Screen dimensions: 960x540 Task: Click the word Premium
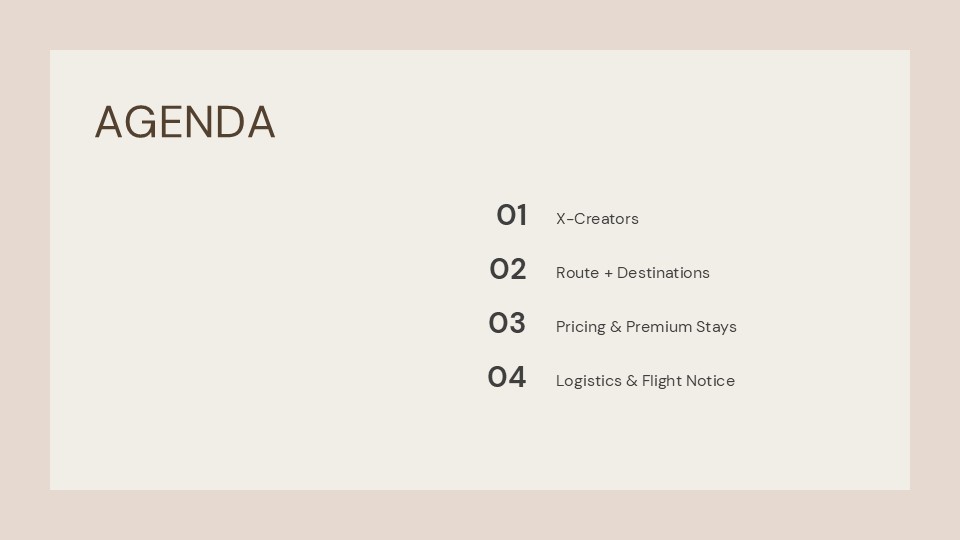click(659, 327)
